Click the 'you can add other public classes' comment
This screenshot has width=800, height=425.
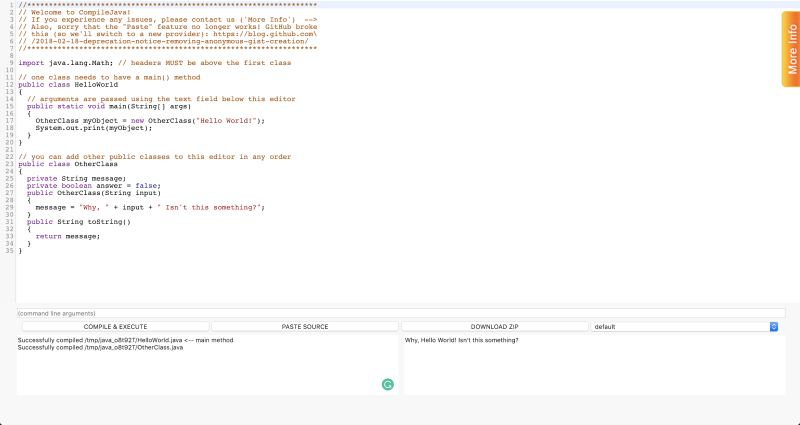tap(155, 157)
